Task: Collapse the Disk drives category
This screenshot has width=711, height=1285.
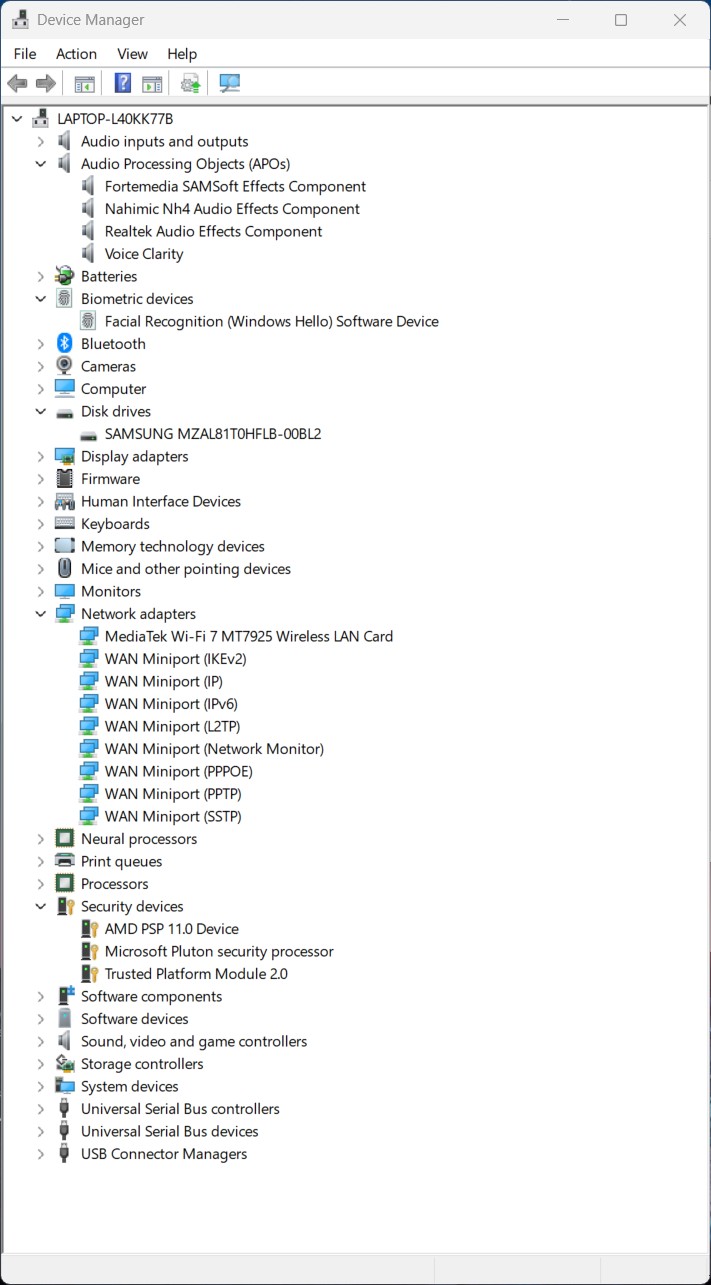Action: coord(41,412)
